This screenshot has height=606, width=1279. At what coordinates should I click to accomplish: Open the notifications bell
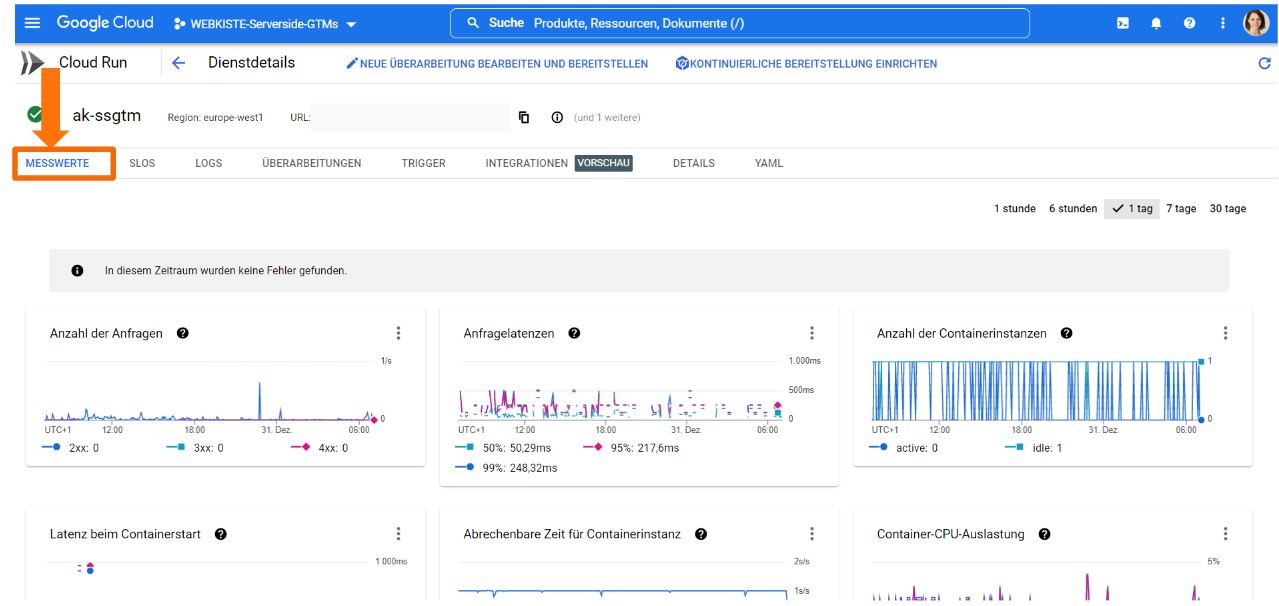point(1156,23)
